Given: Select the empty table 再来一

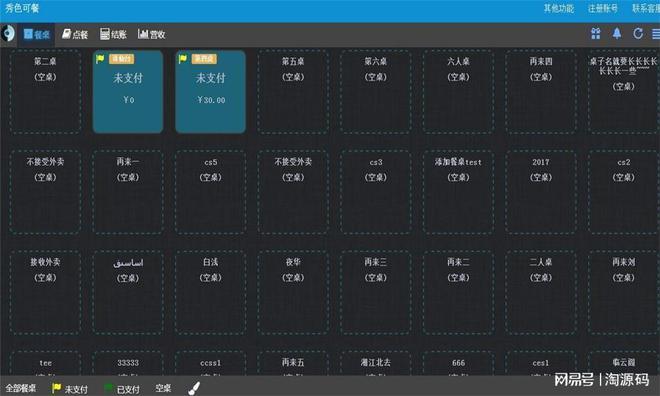Looking at the screenshot, I should click(128, 192).
